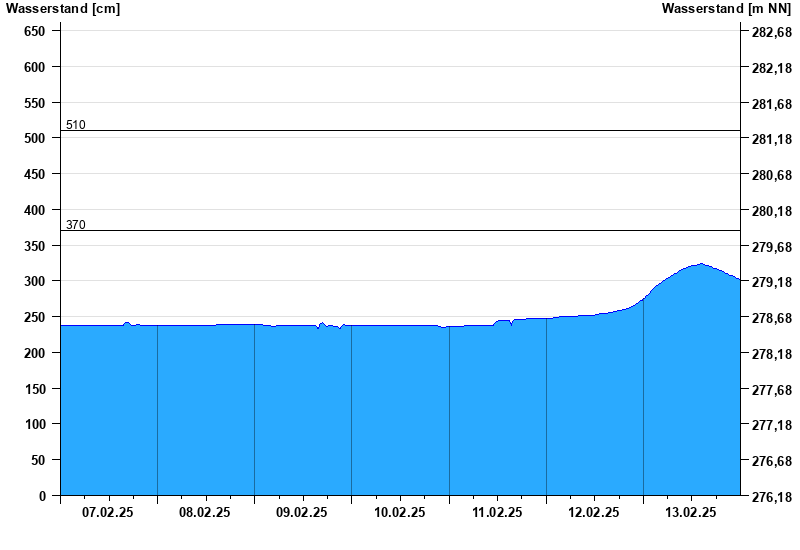Image resolution: width=800 pixels, height=550 pixels.
Task: Click the date label 13.02.25
Action: 691,512
